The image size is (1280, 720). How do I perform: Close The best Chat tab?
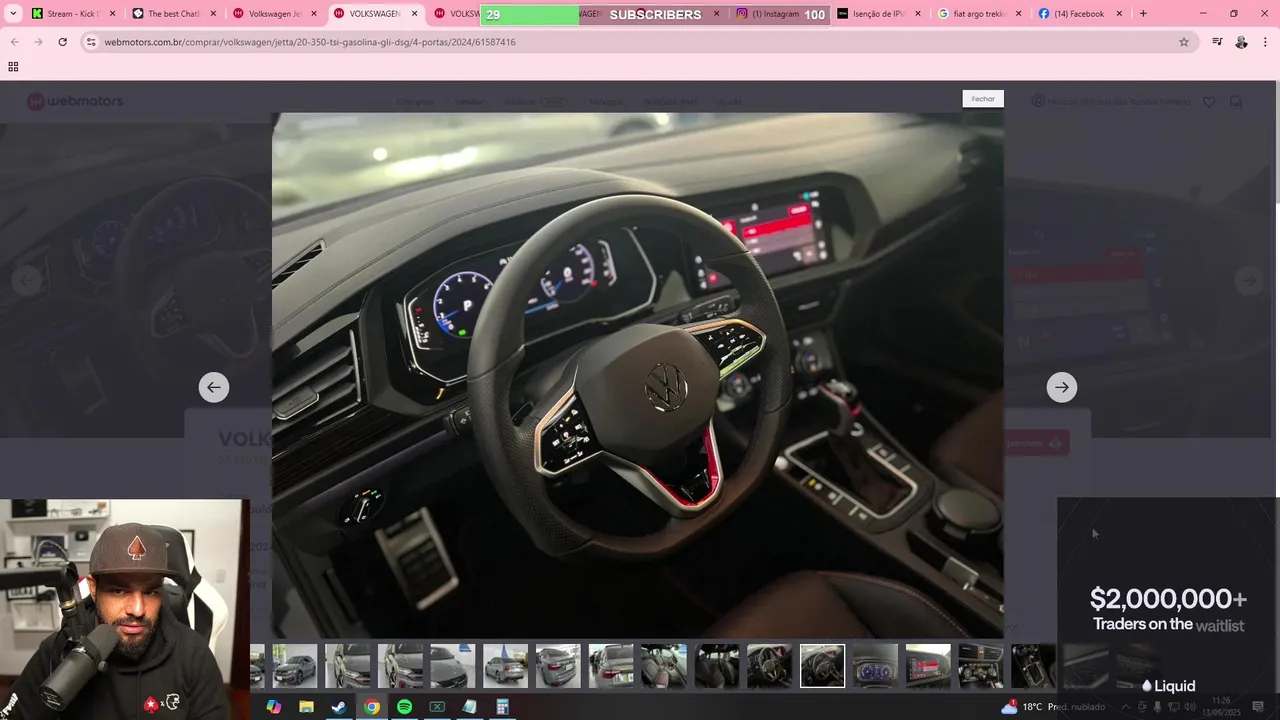click(x=213, y=14)
